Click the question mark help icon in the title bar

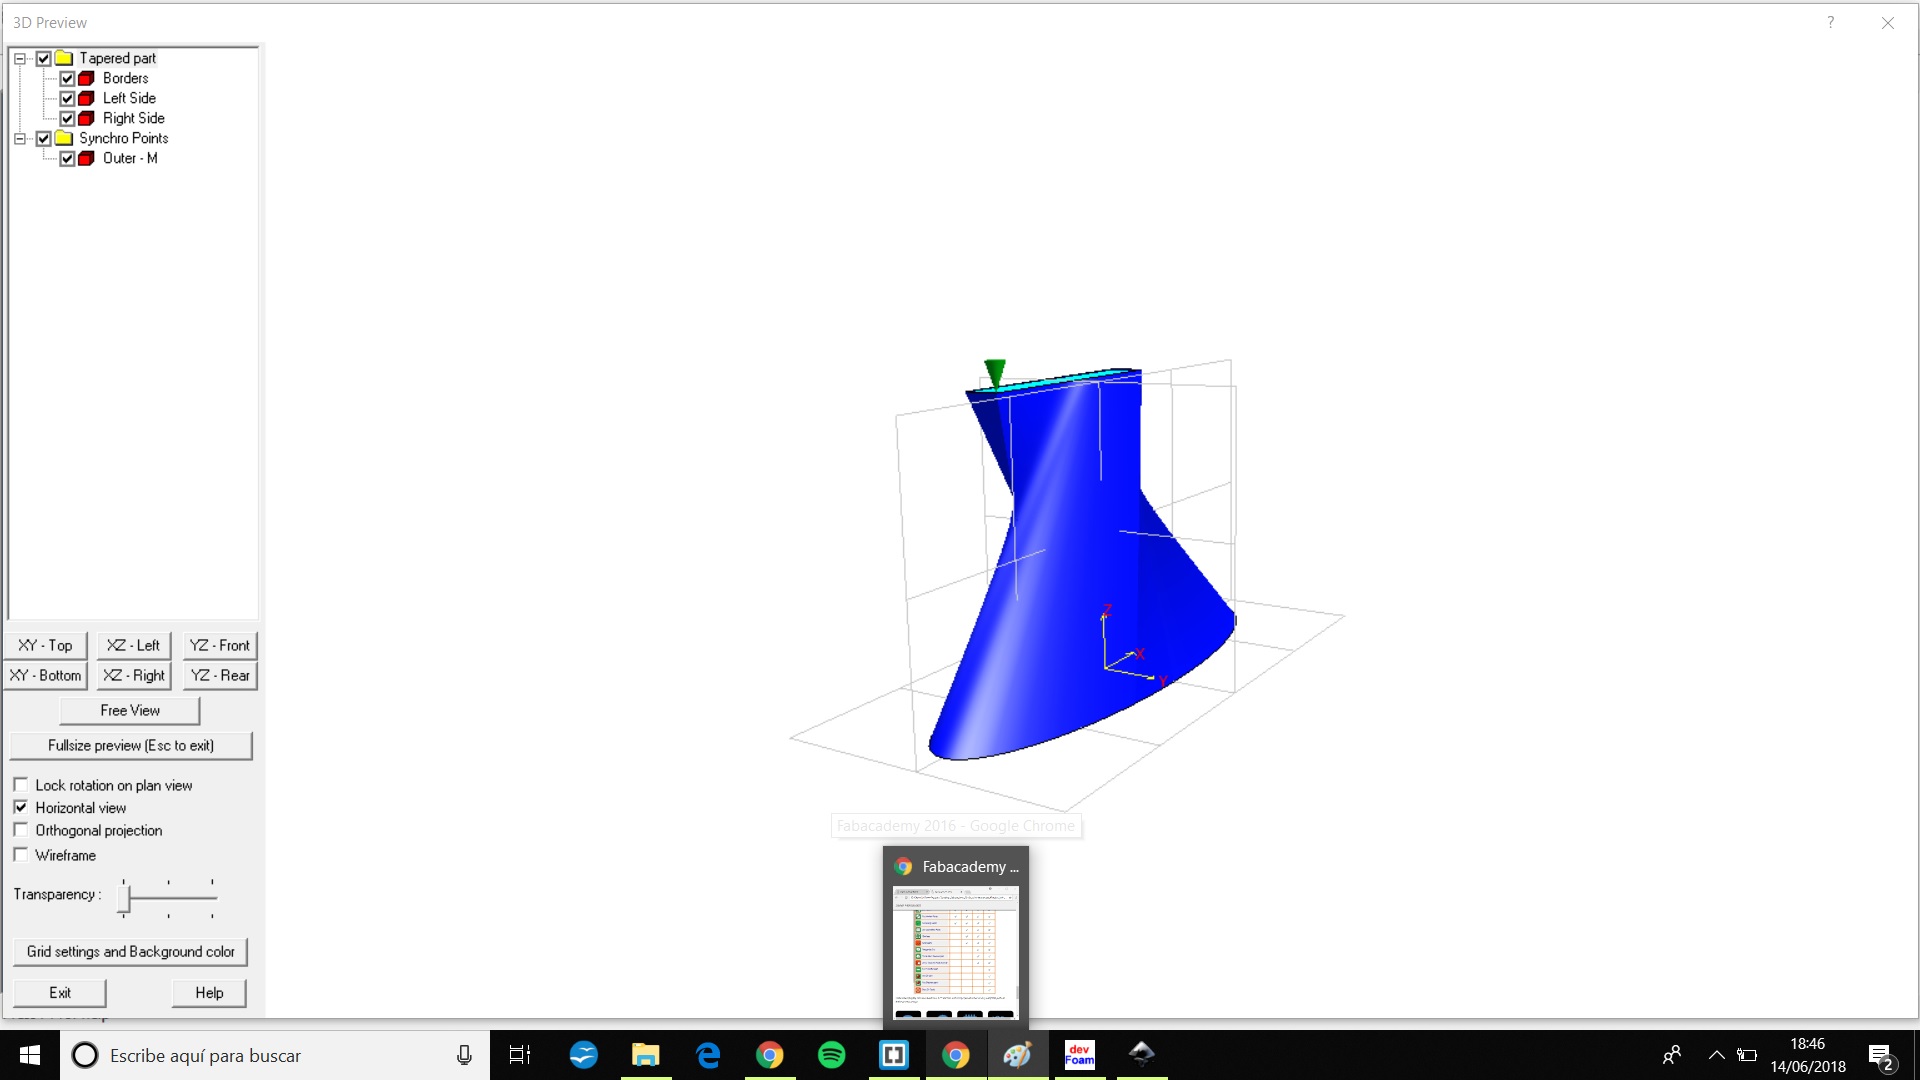click(1830, 22)
